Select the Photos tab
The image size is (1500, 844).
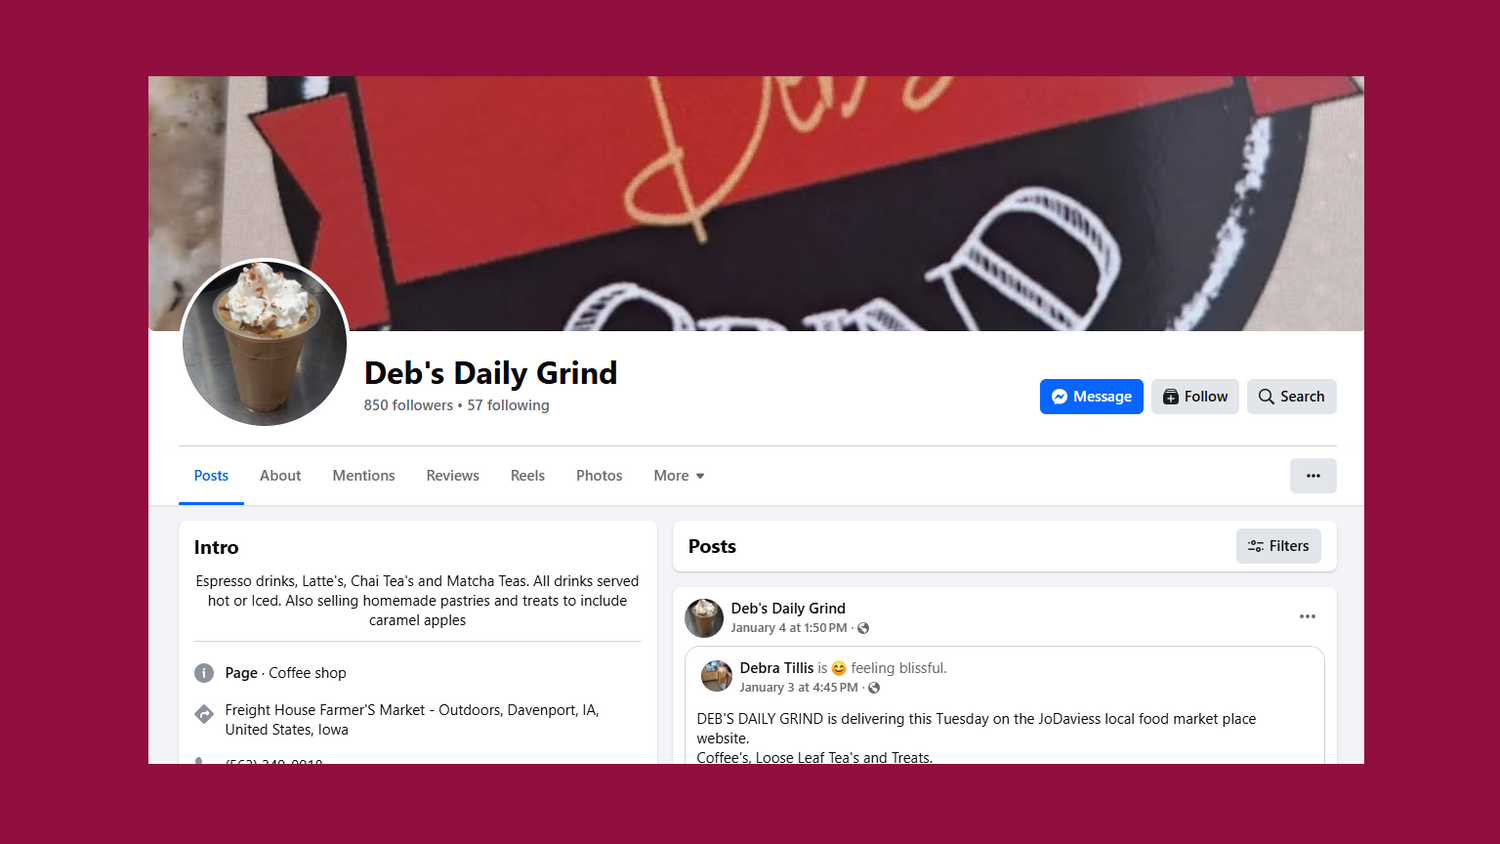(x=599, y=476)
